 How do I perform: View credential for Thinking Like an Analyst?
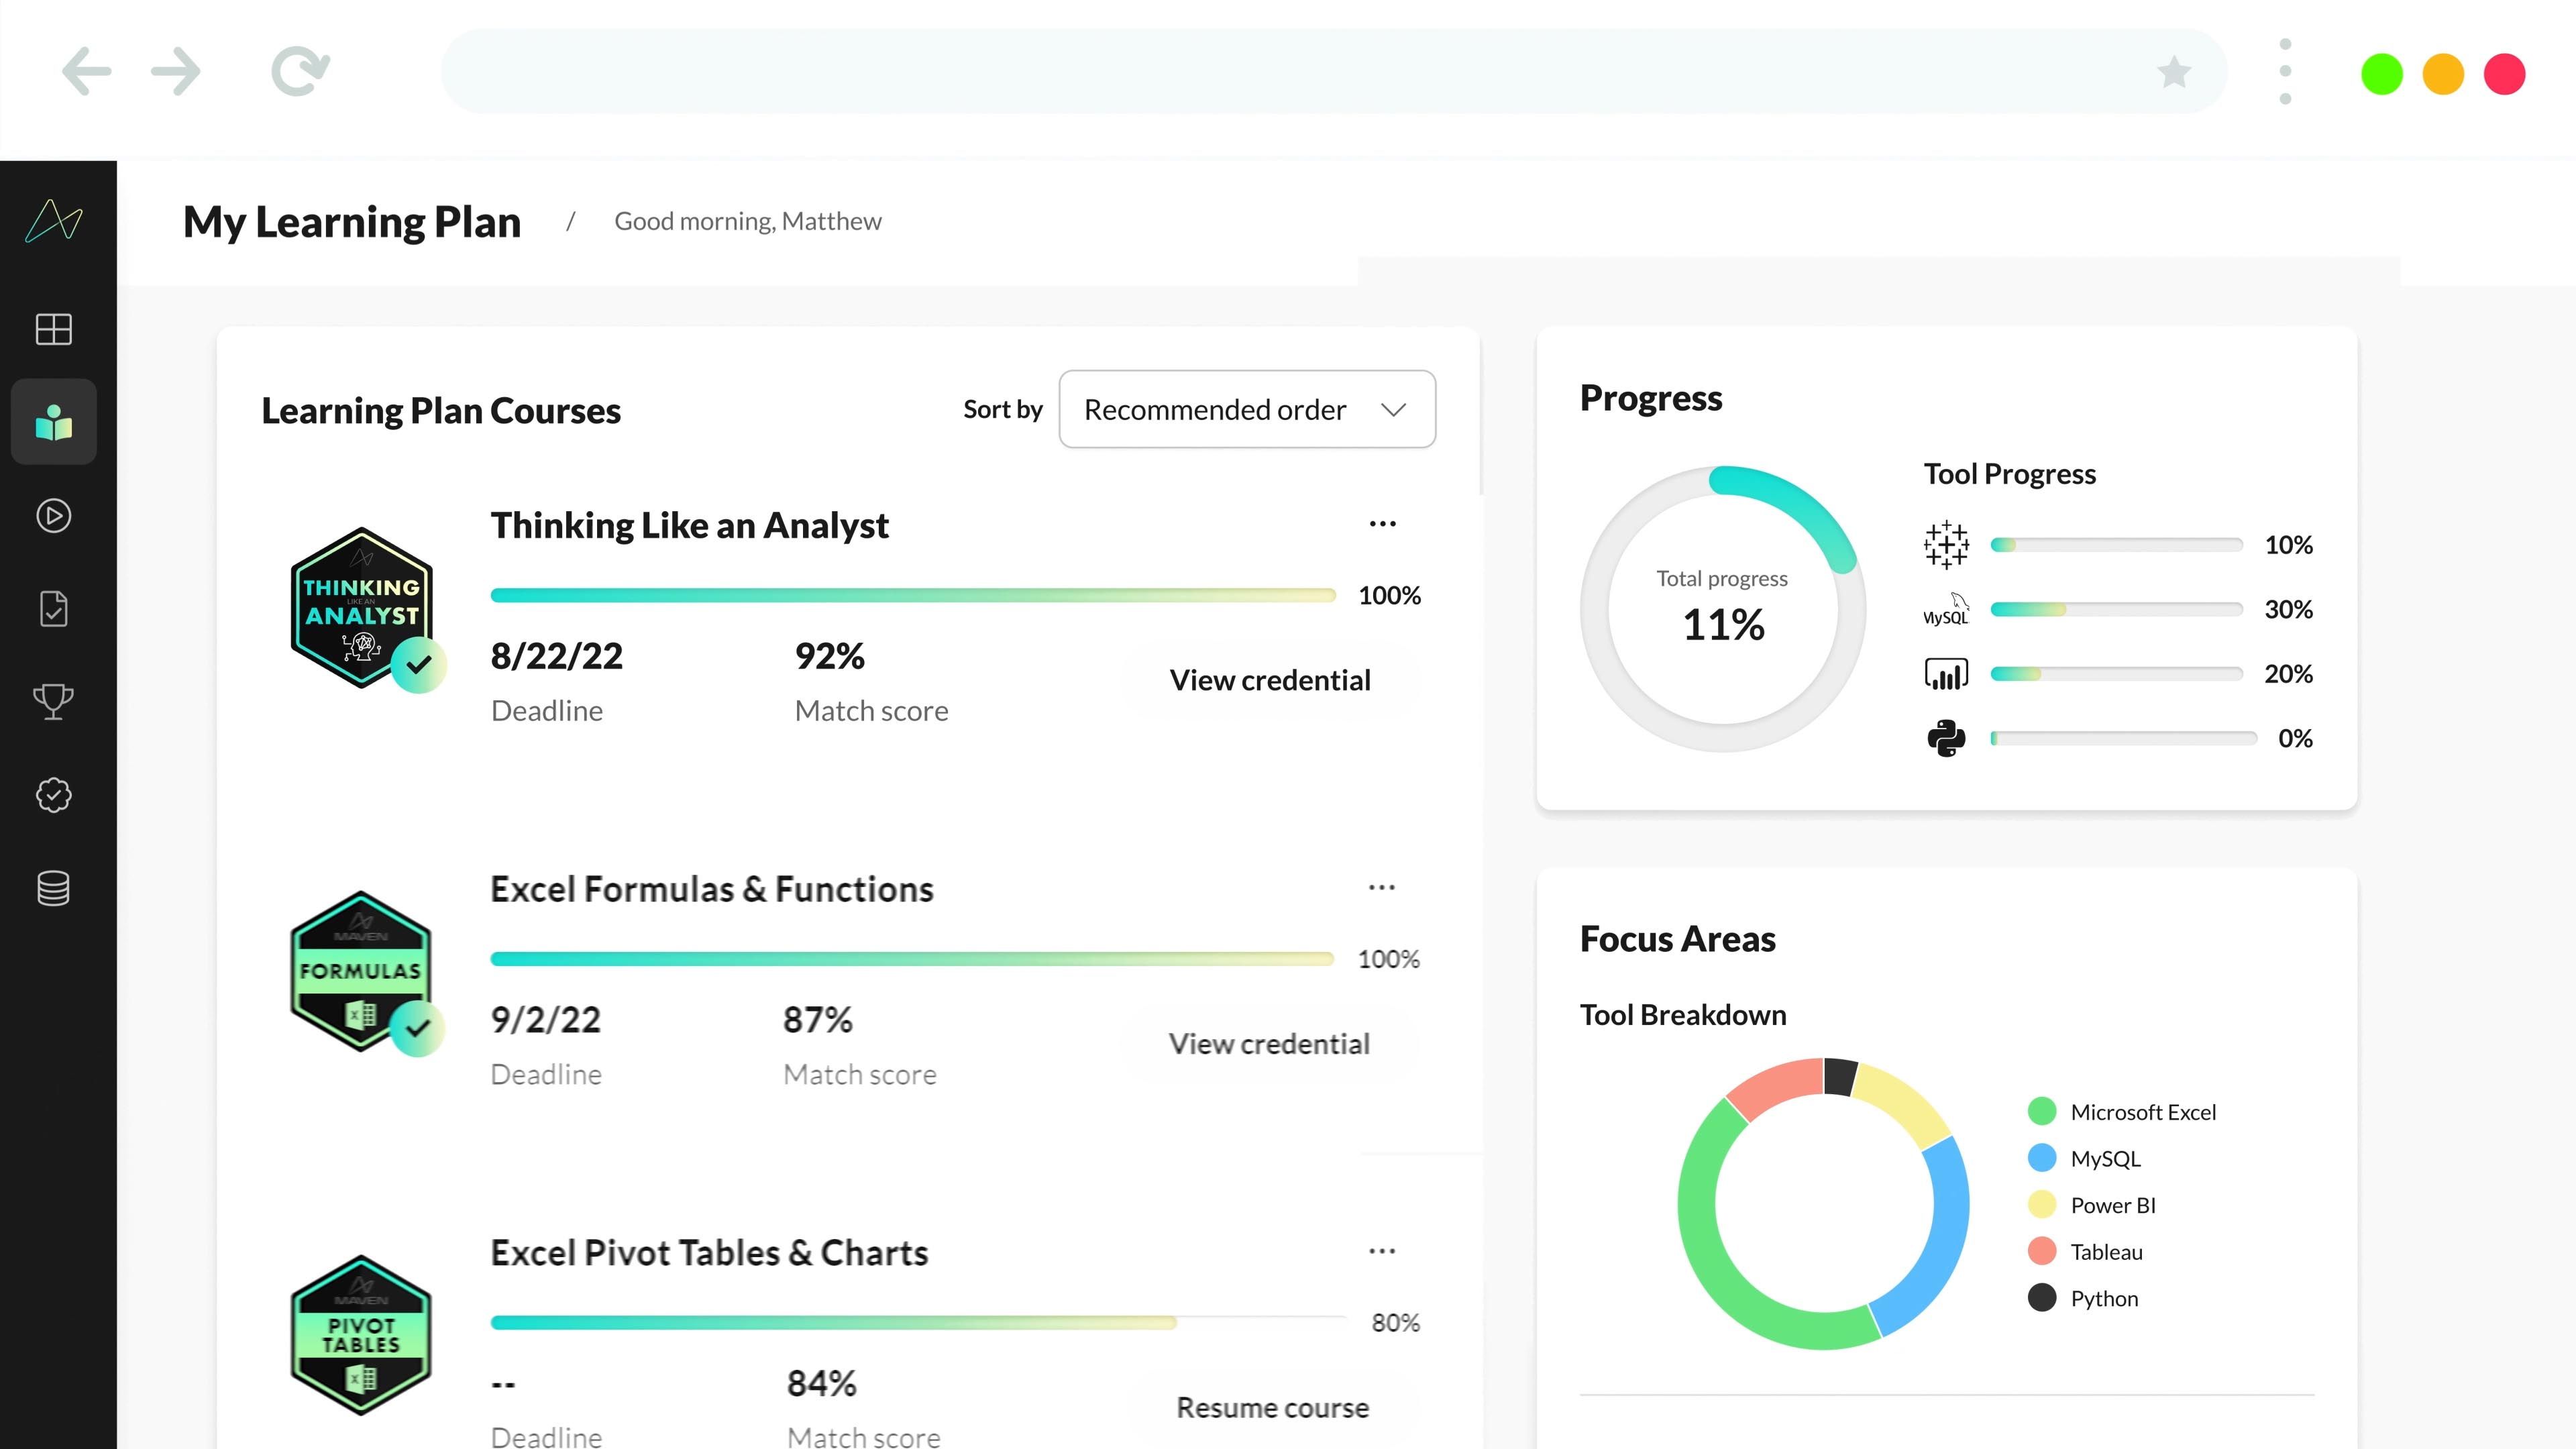pyautogui.click(x=1270, y=680)
